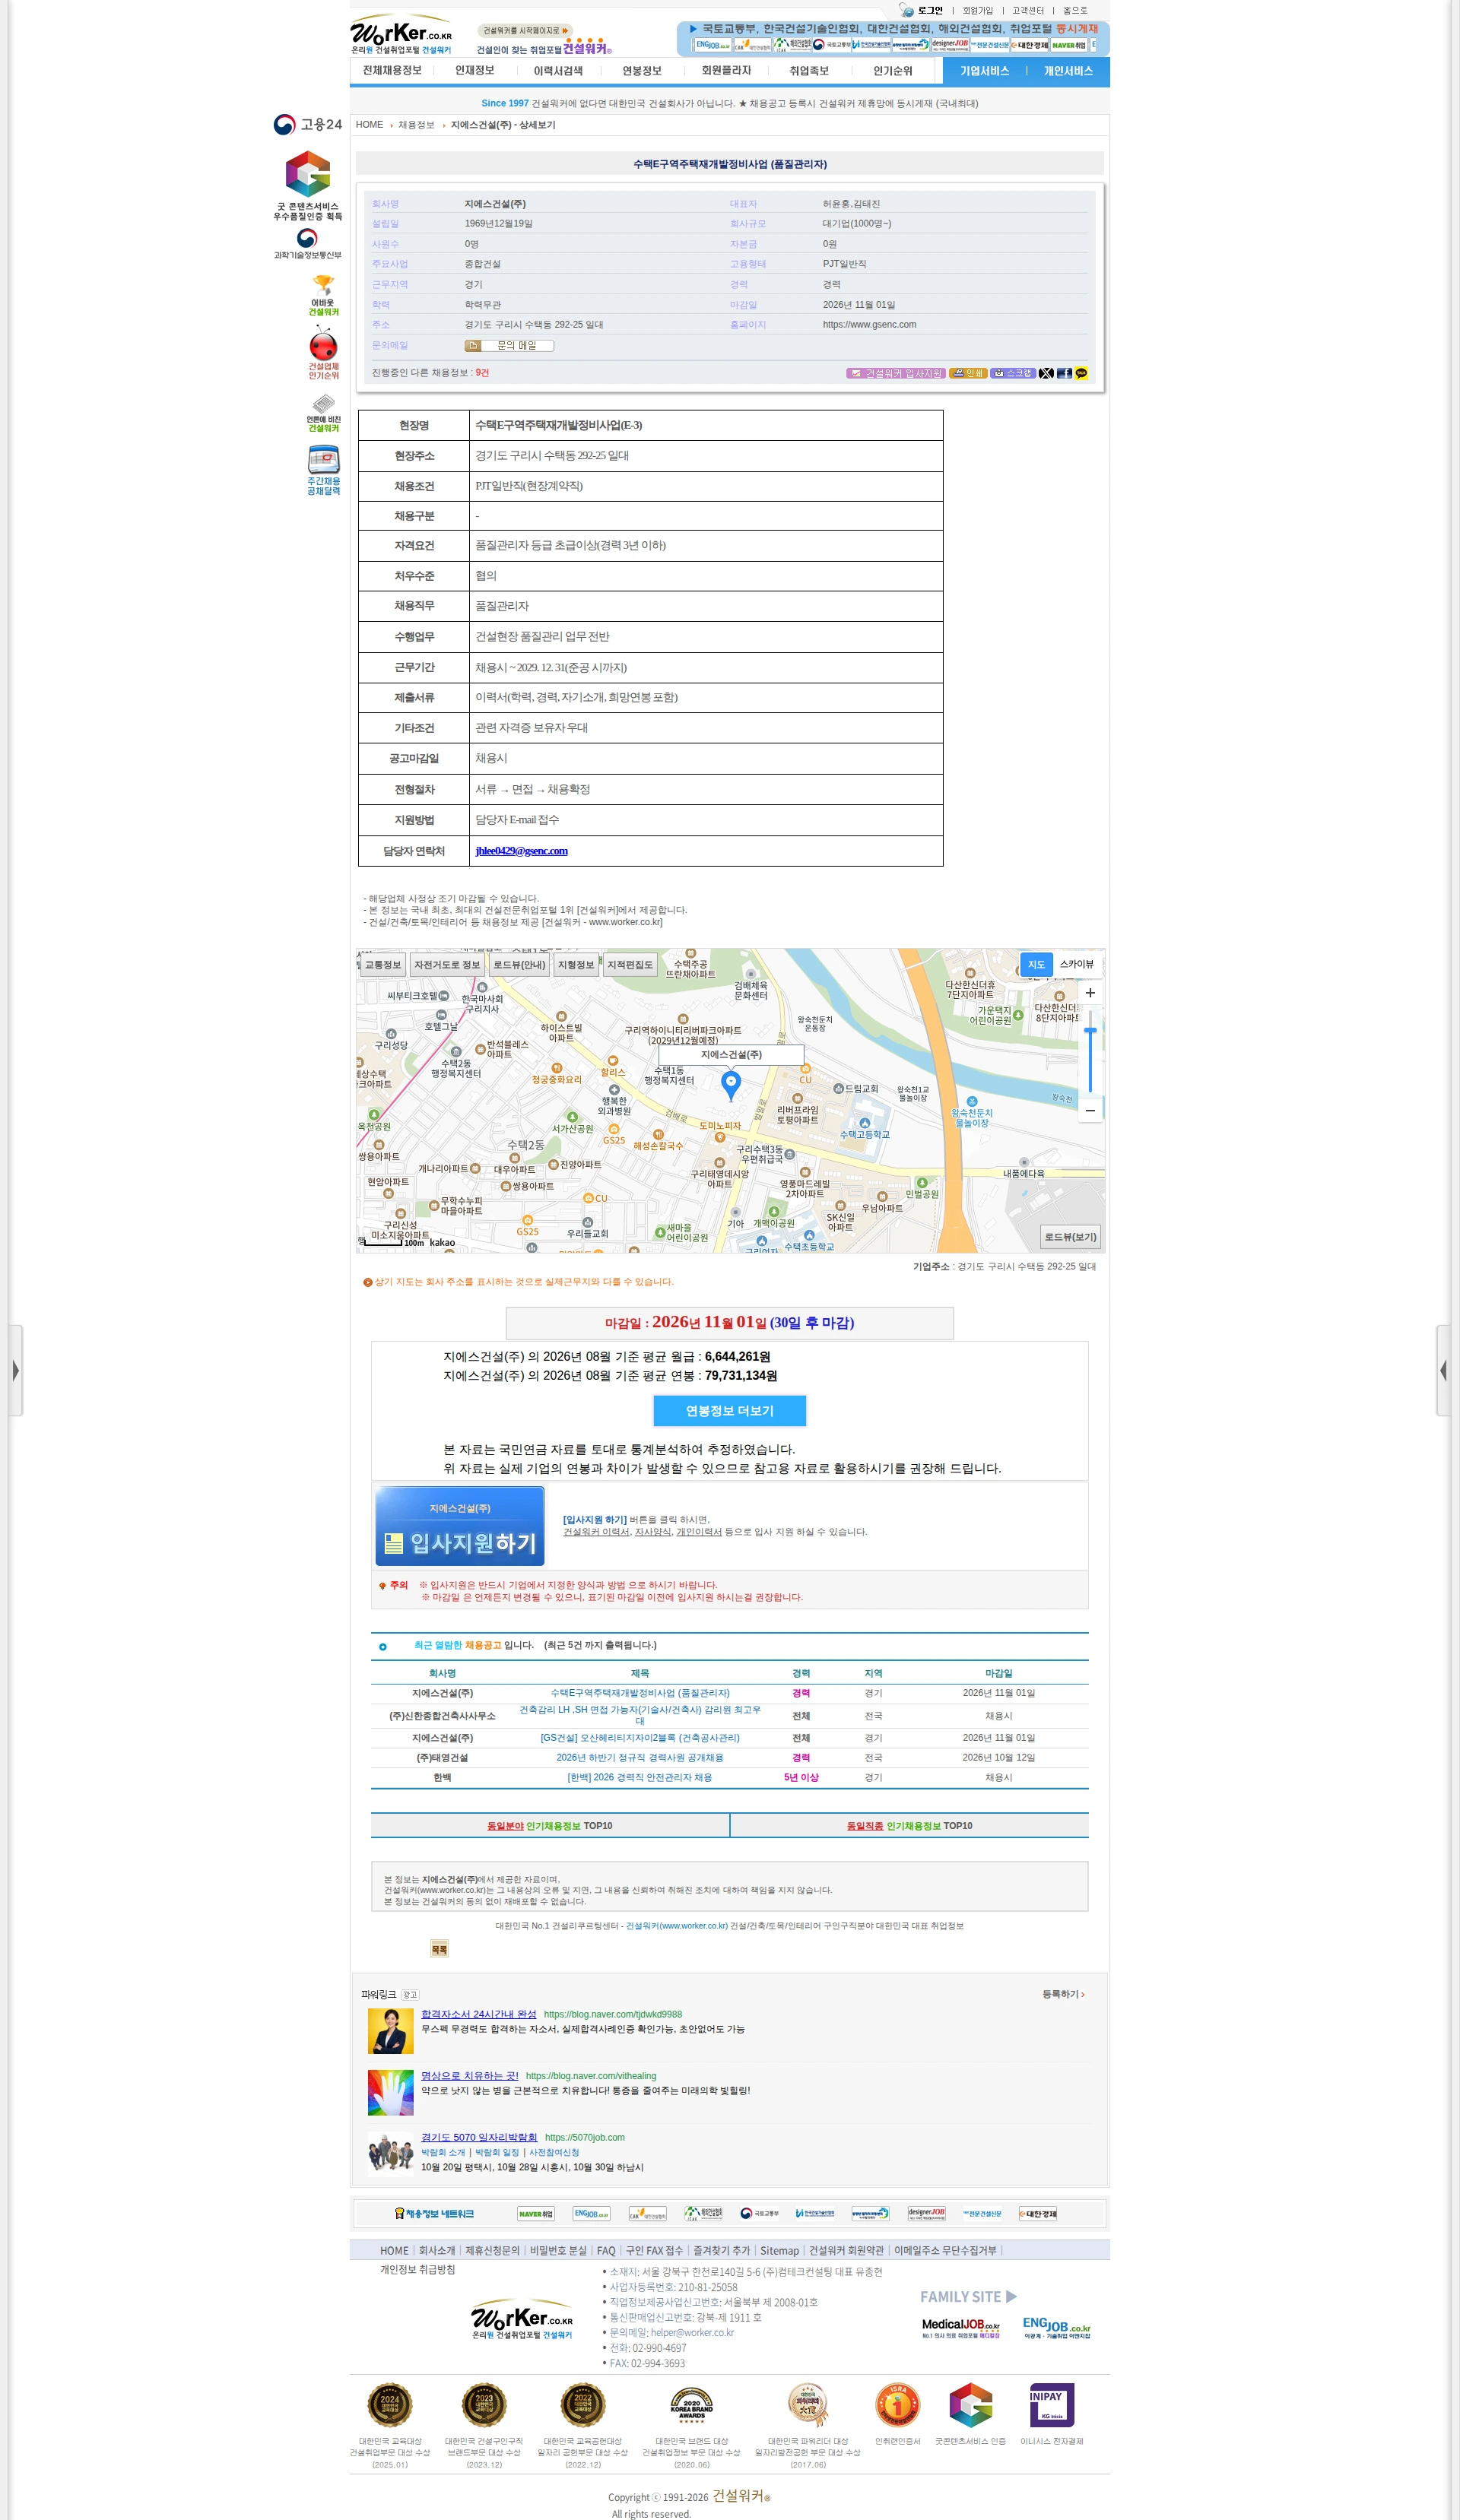Screen dimensions: 1460x2520
Task: Zoom in the map with plus button
Action: [x=1090, y=993]
